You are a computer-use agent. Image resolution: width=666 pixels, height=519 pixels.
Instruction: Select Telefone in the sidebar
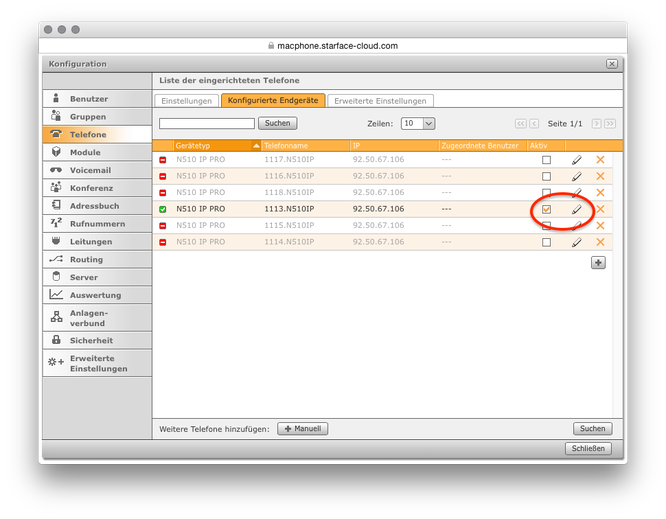[97, 134]
